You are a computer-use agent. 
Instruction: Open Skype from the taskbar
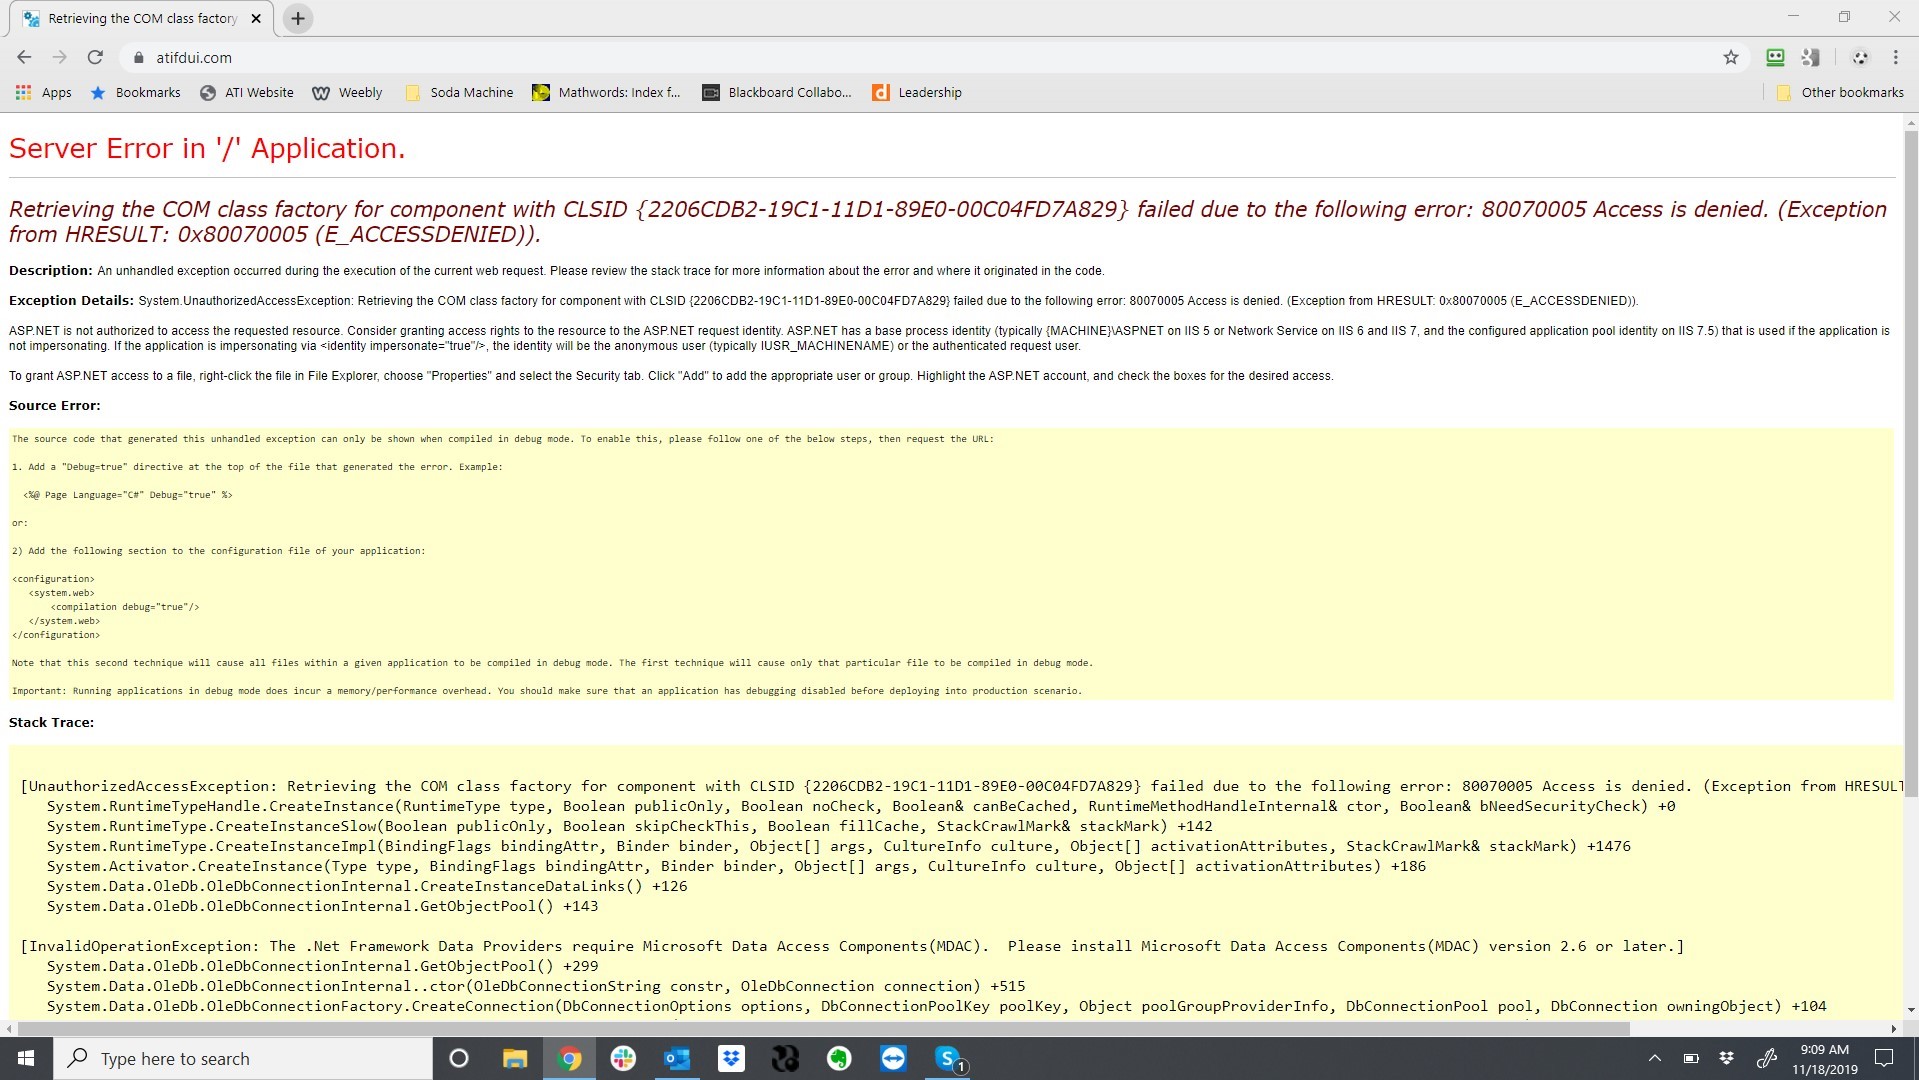948,1058
